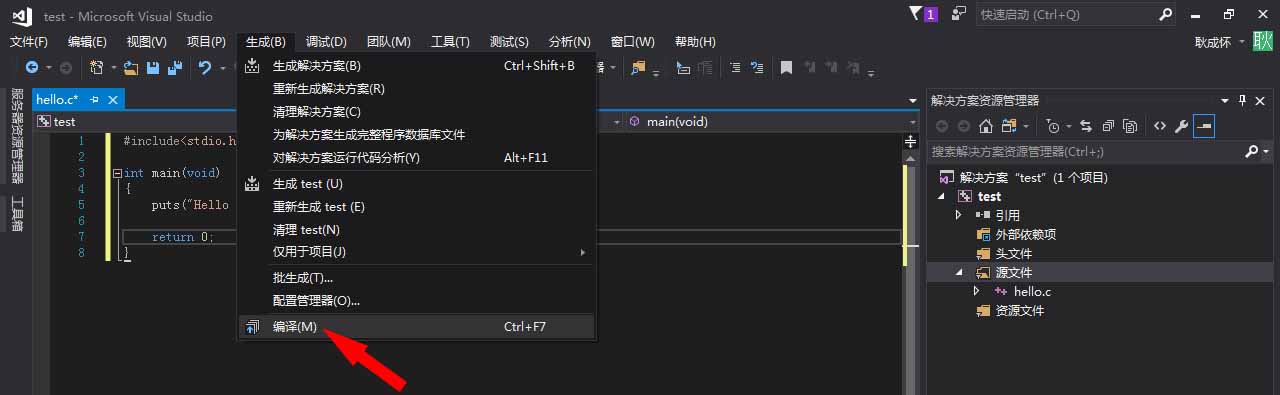Open the 帮助(H) menu
1280x395 pixels.
click(695, 41)
